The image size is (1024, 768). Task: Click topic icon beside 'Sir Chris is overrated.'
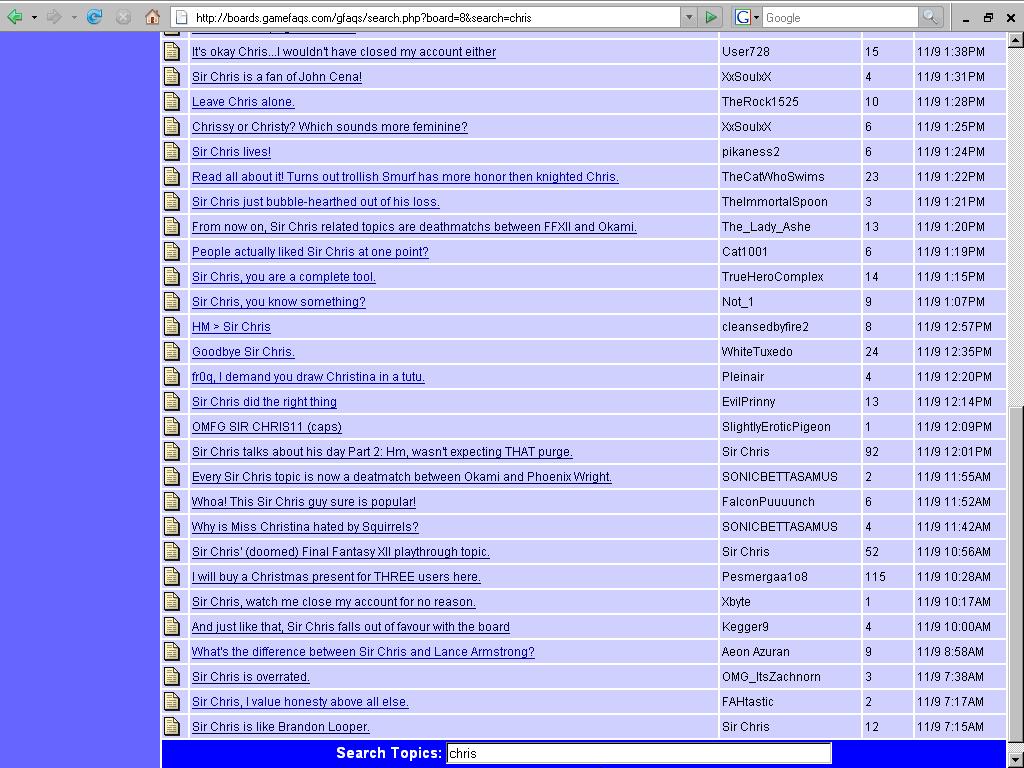[x=172, y=677]
